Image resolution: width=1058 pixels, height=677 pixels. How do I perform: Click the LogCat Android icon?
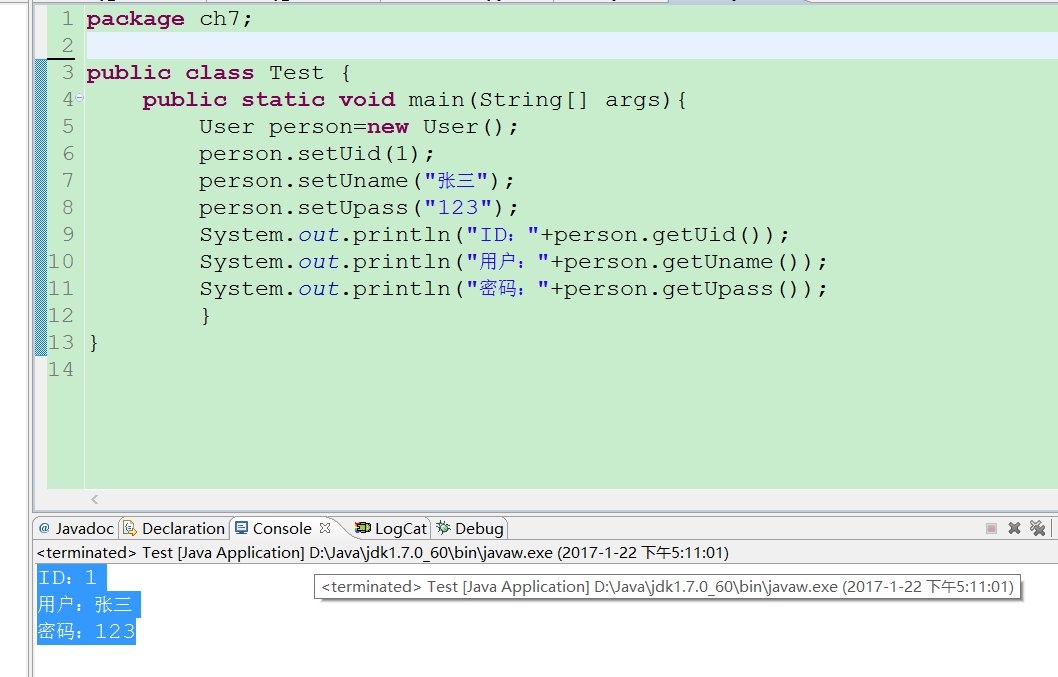pyautogui.click(x=363, y=528)
